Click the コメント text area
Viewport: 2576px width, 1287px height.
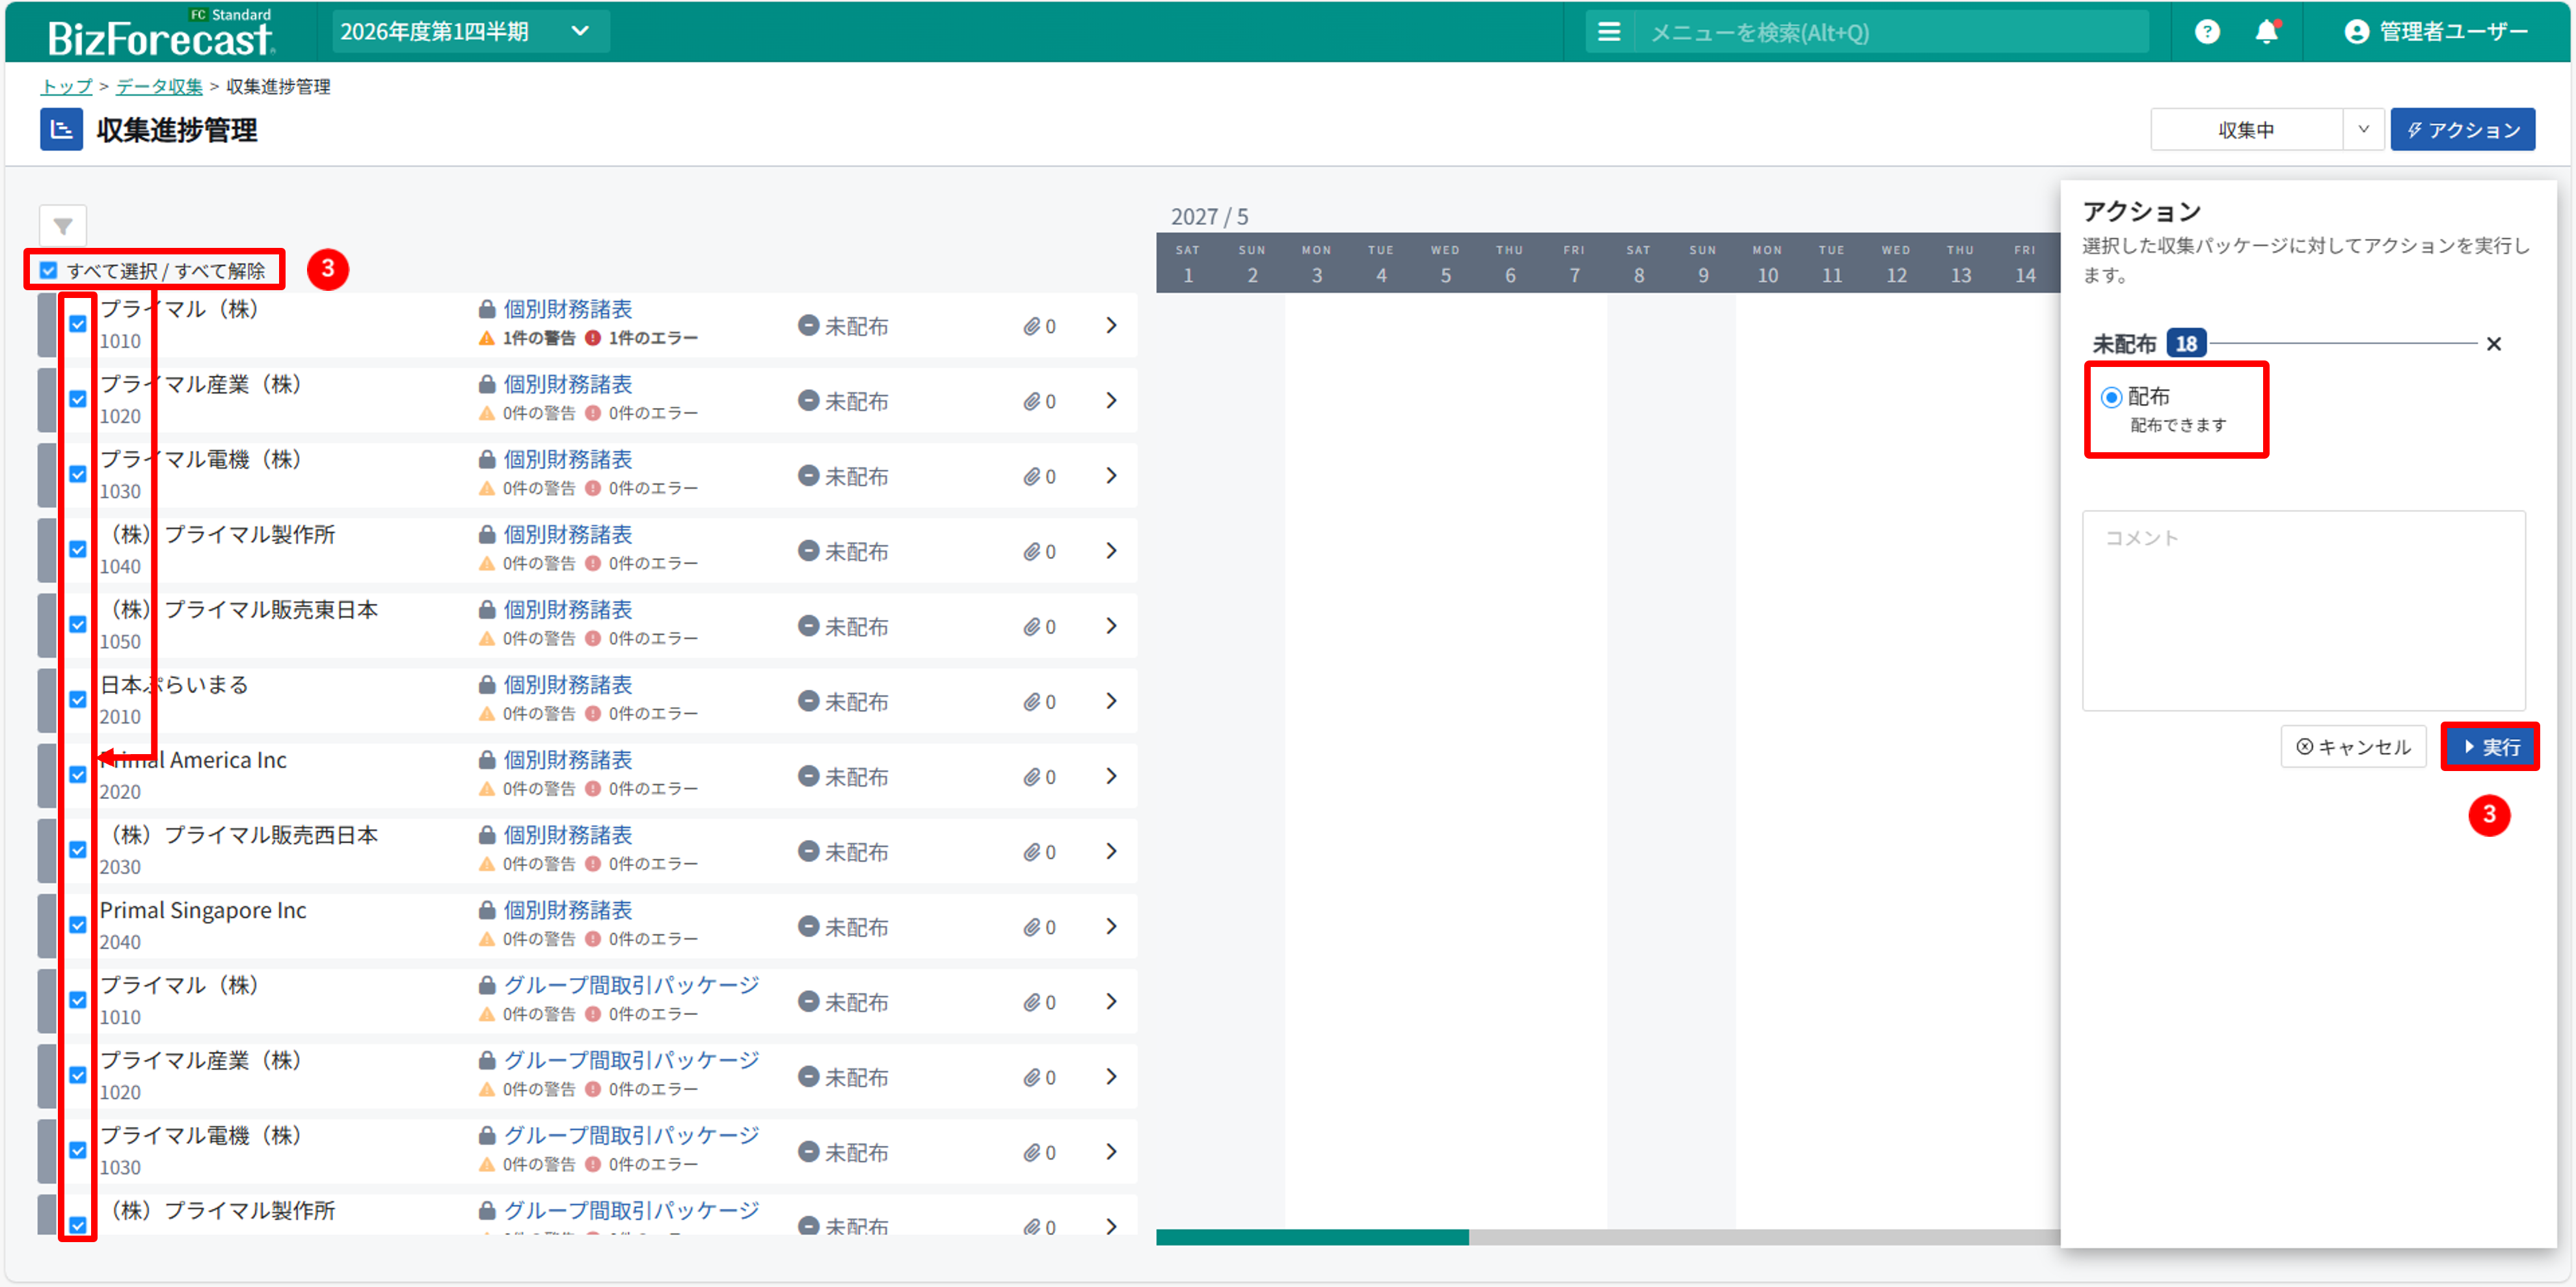click(2303, 610)
